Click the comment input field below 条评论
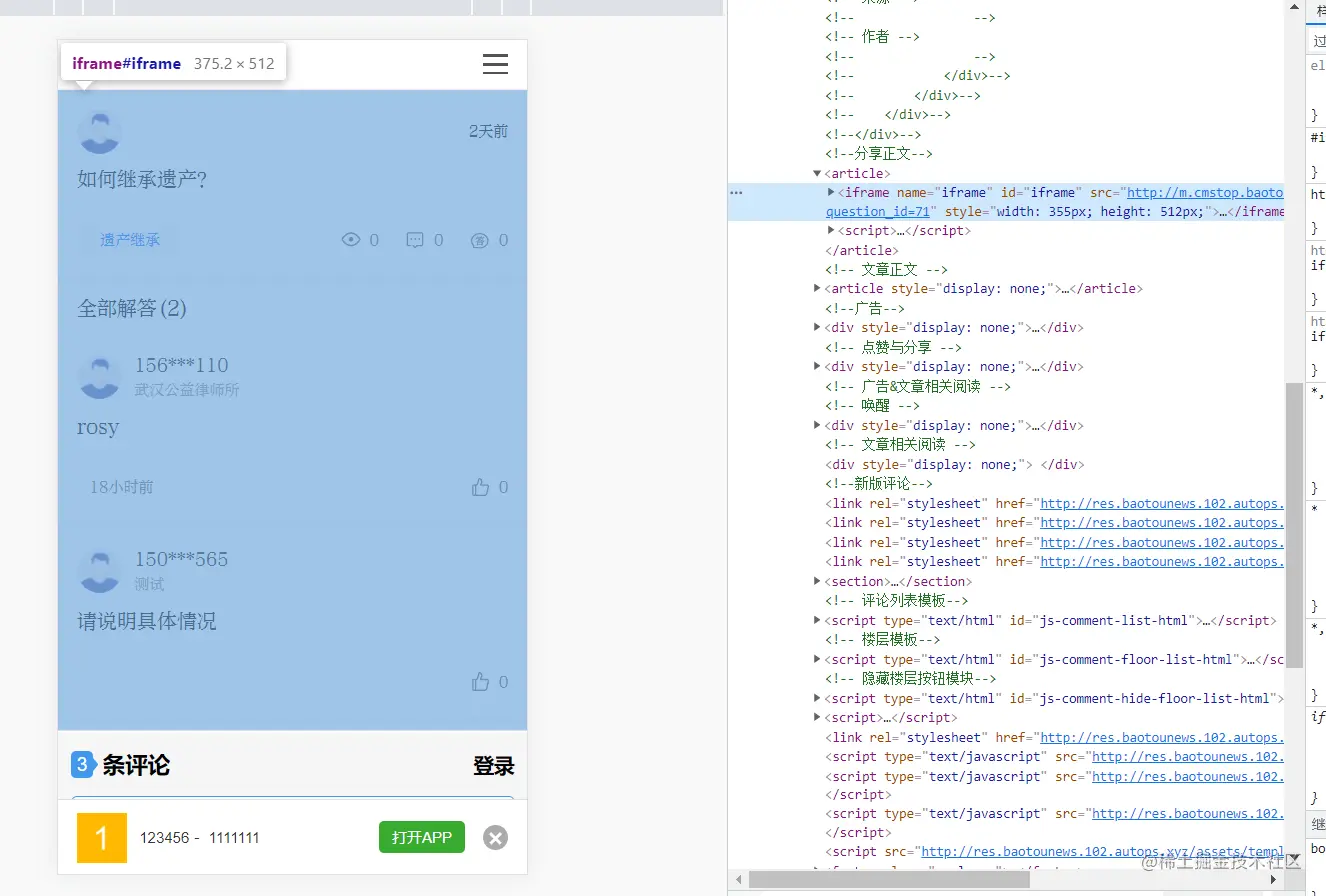This screenshot has height=896, width=1326. pos(292,798)
